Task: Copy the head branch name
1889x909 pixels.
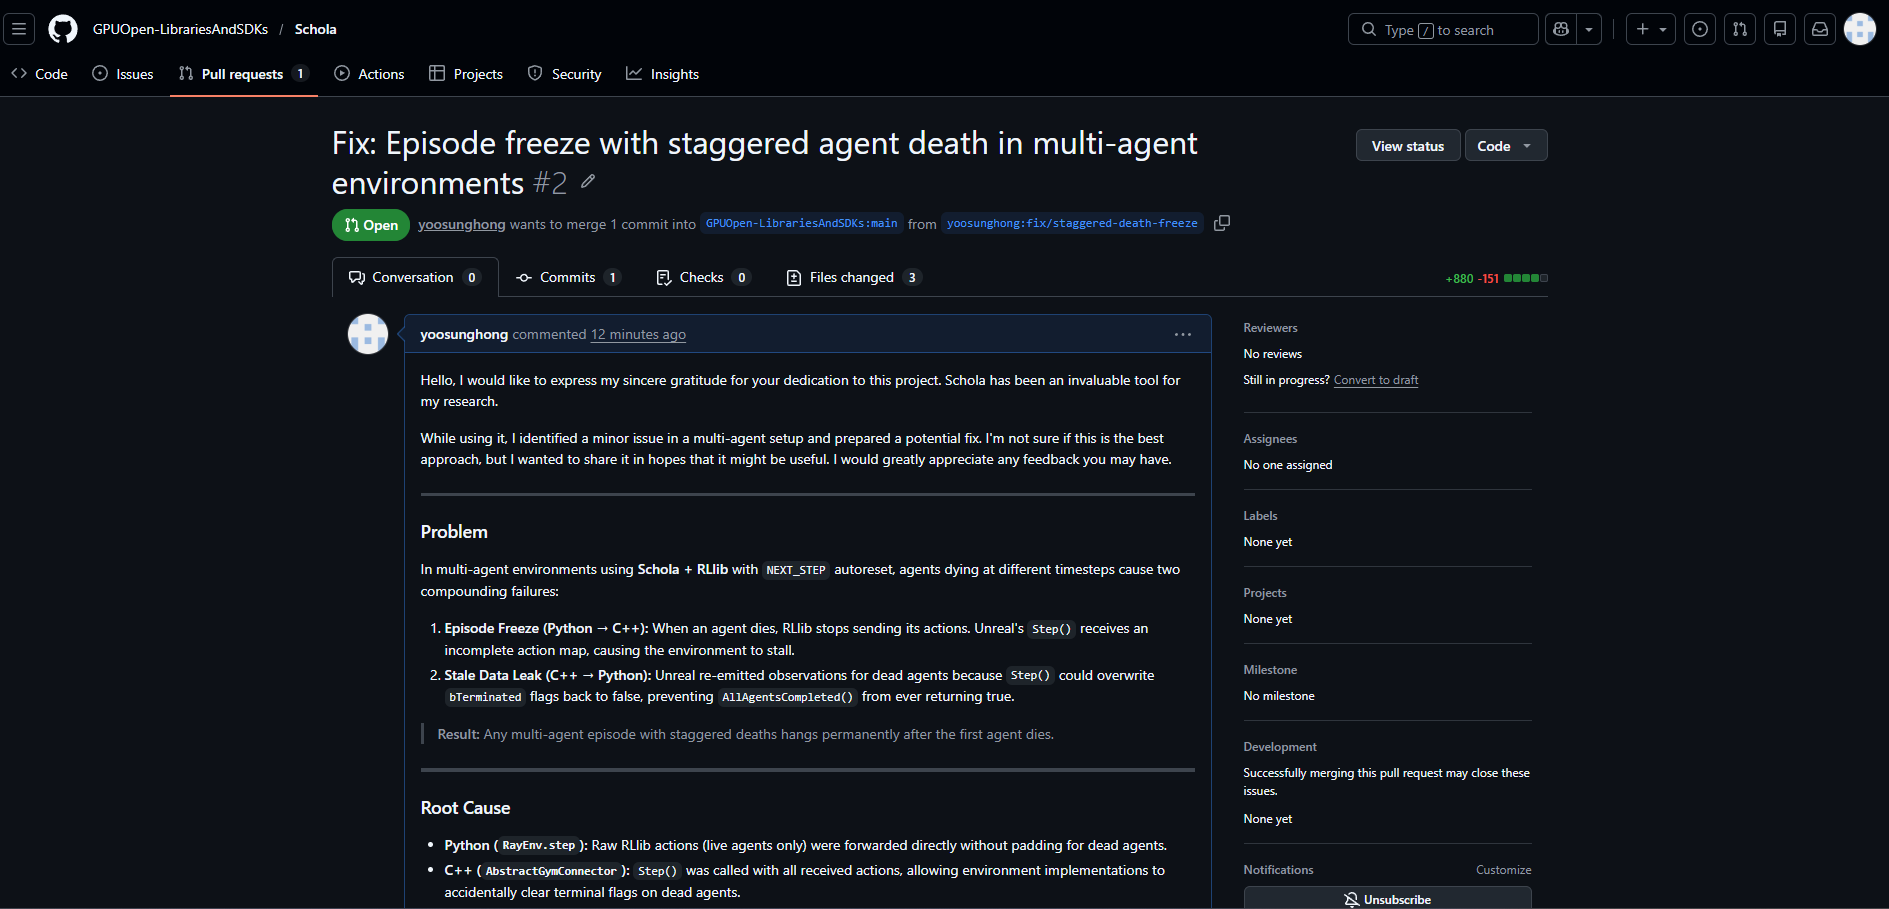Action: (1221, 223)
